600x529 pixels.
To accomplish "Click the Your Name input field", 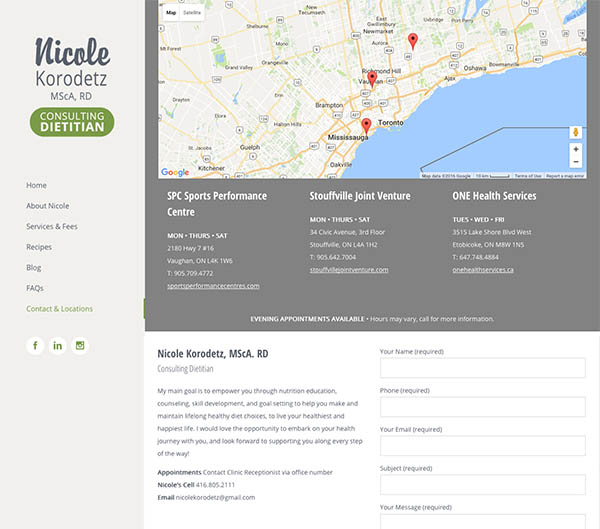I will [x=482, y=368].
